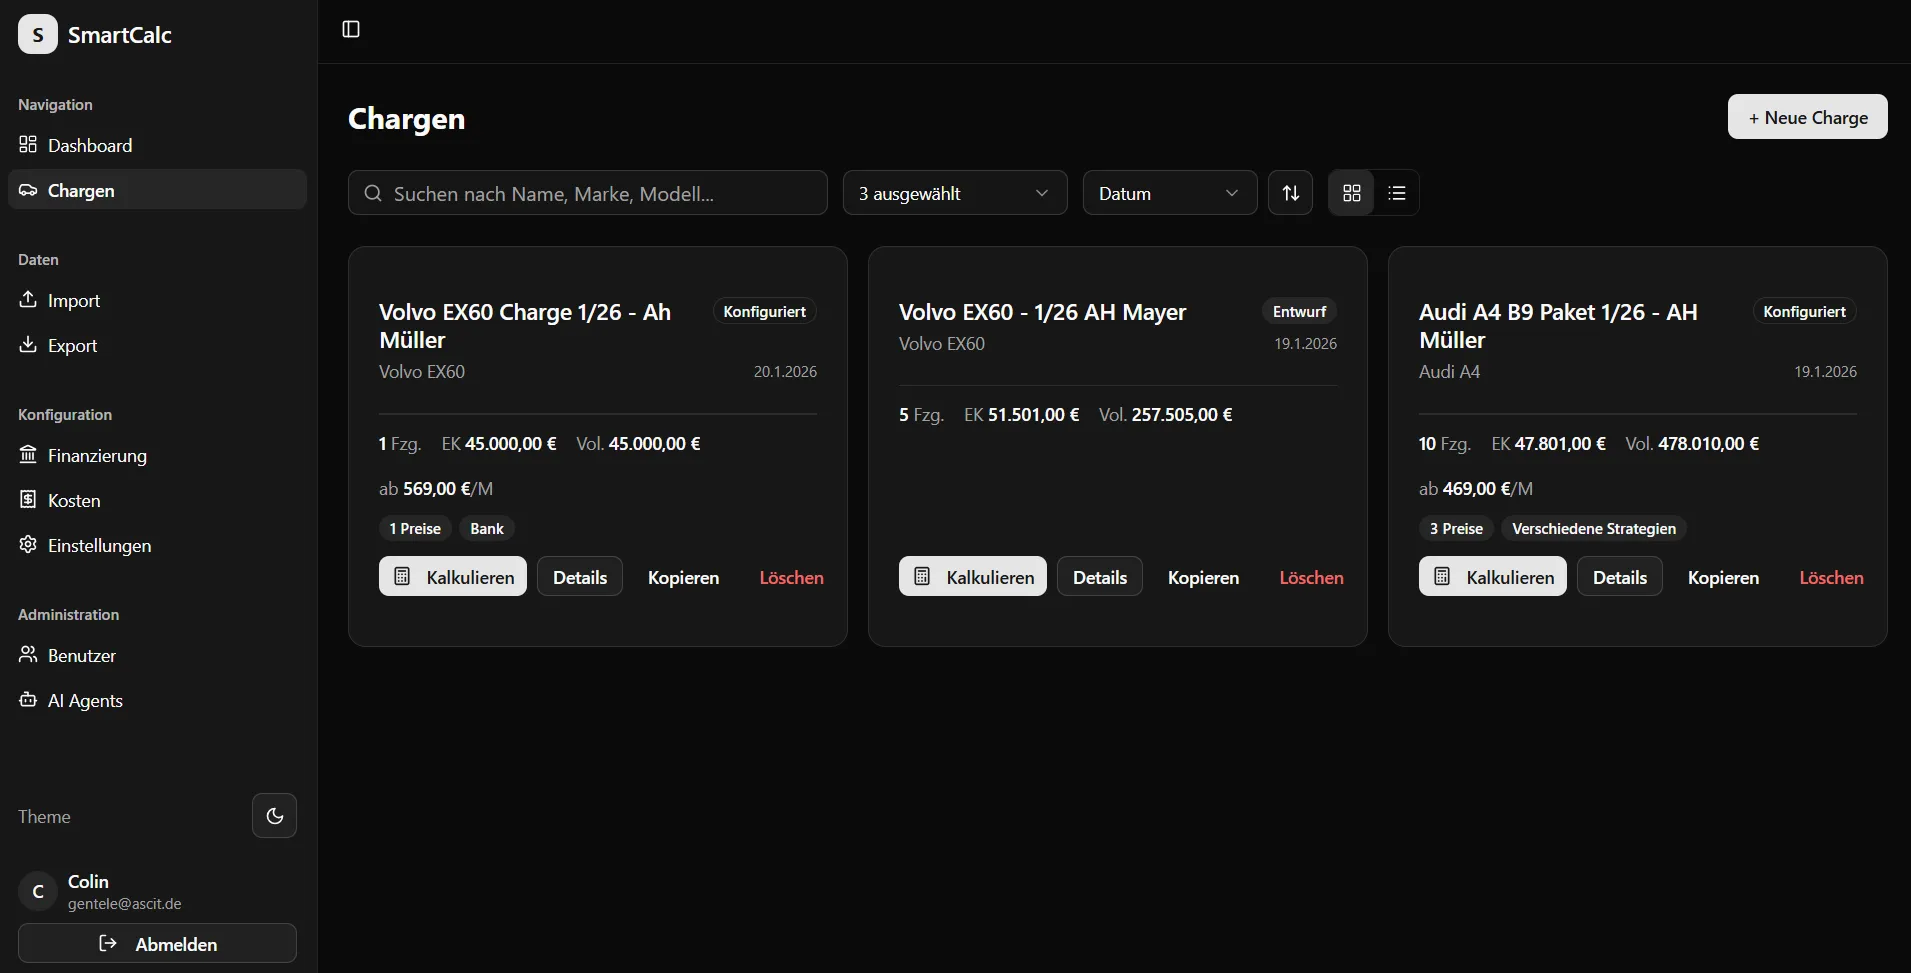Calculate the Audi A4 B9 Paket charge

pyautogui.click(x=1492, y=577)
